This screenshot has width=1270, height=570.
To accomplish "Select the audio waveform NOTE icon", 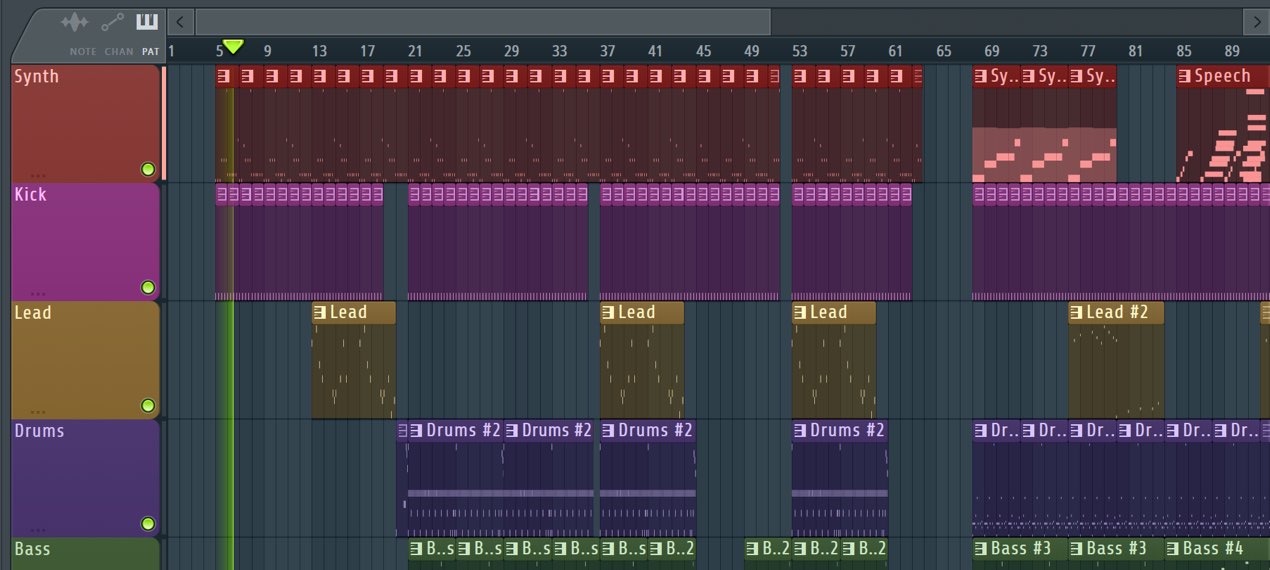I will point(75,22).
